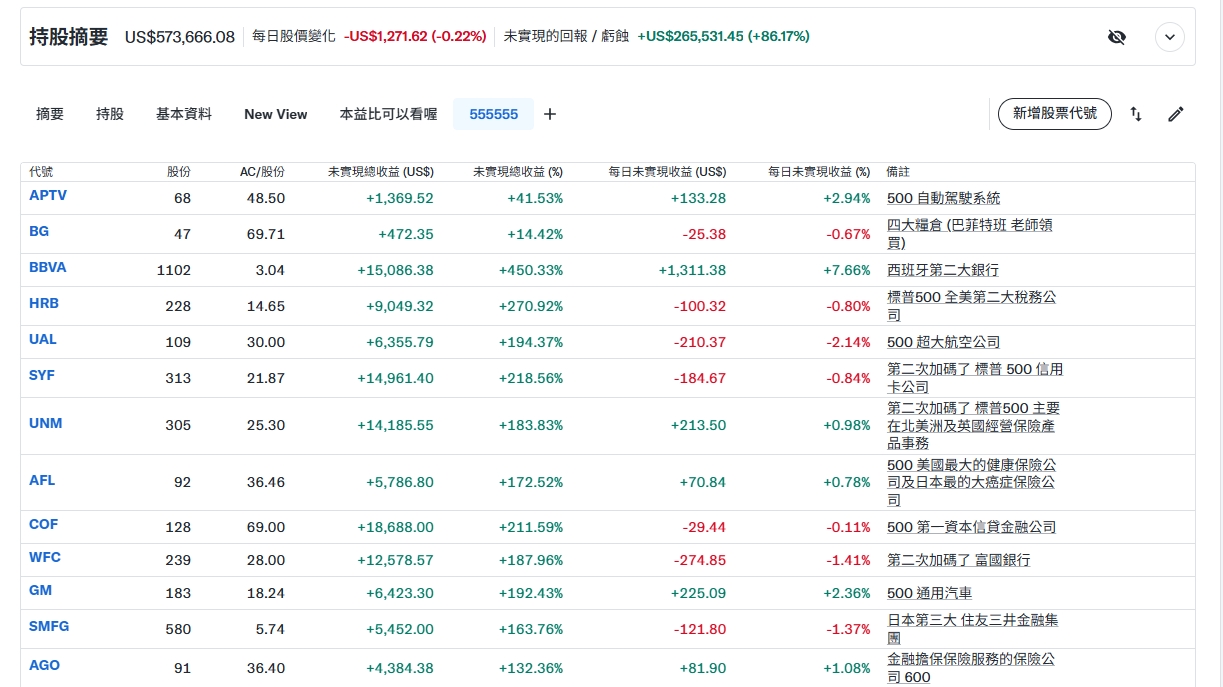Image resolution: width=1223 pixels, height=687 pixels.
Task: Open the WFC ticker link
Action: click(45, 557)
